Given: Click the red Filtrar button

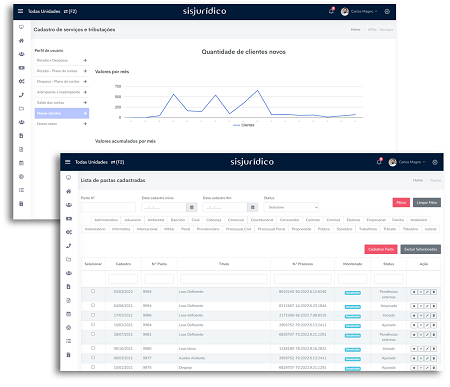Looking at the screenshot, I should click(401, 203).
